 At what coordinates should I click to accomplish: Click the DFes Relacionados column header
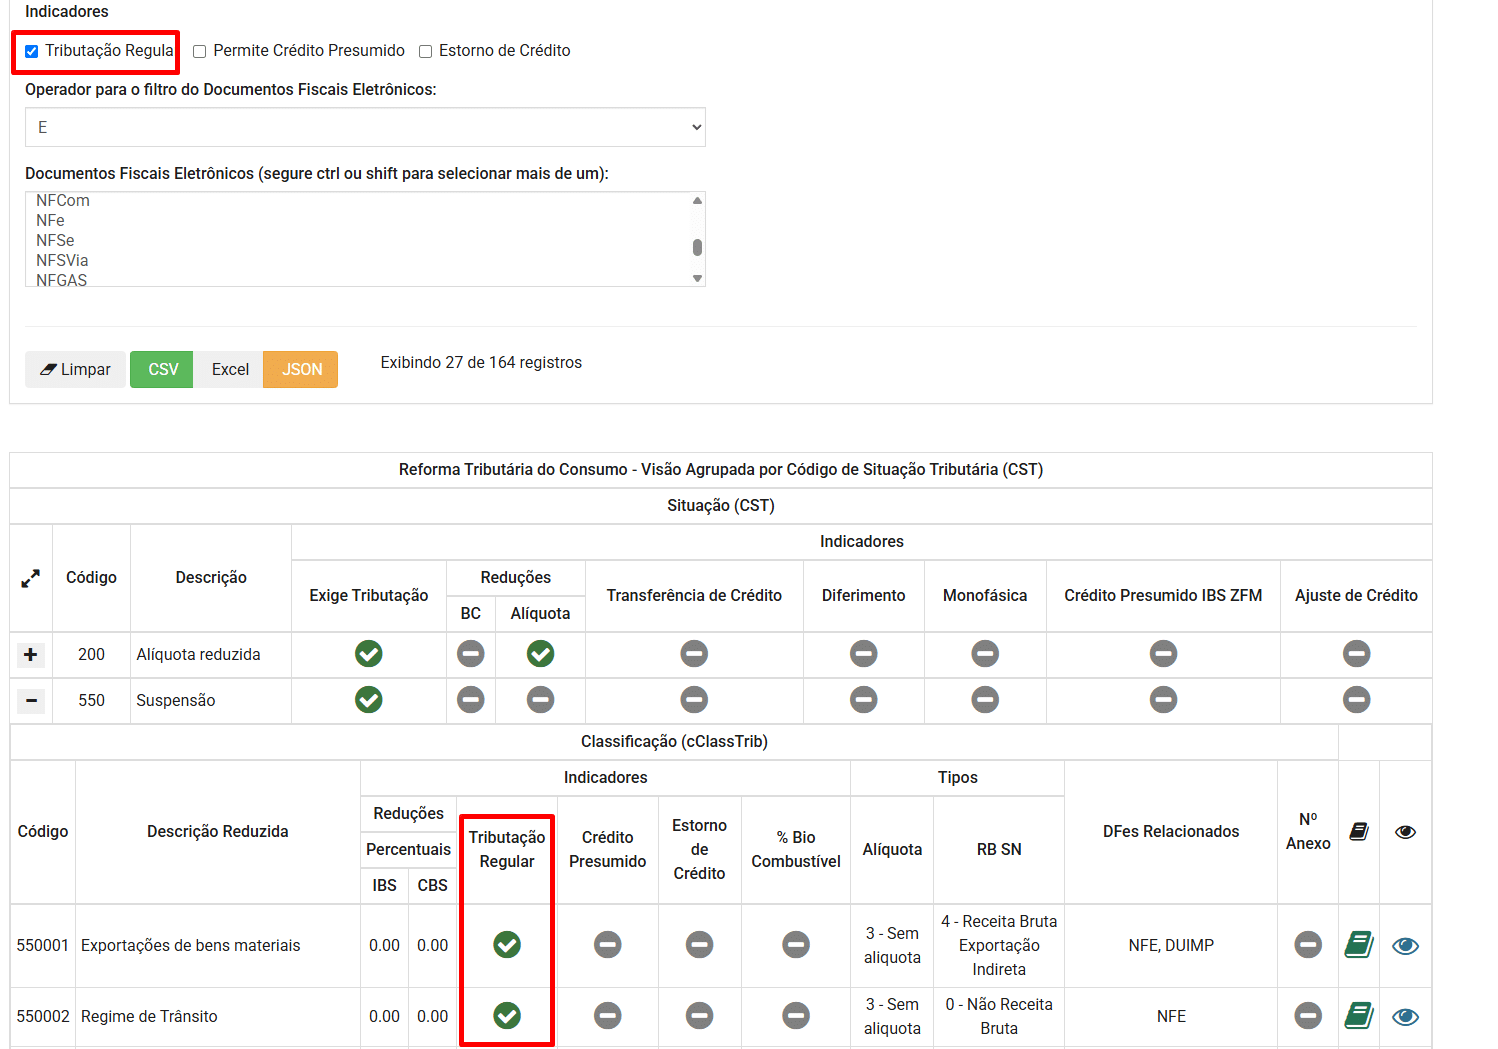coord(1171,832)
